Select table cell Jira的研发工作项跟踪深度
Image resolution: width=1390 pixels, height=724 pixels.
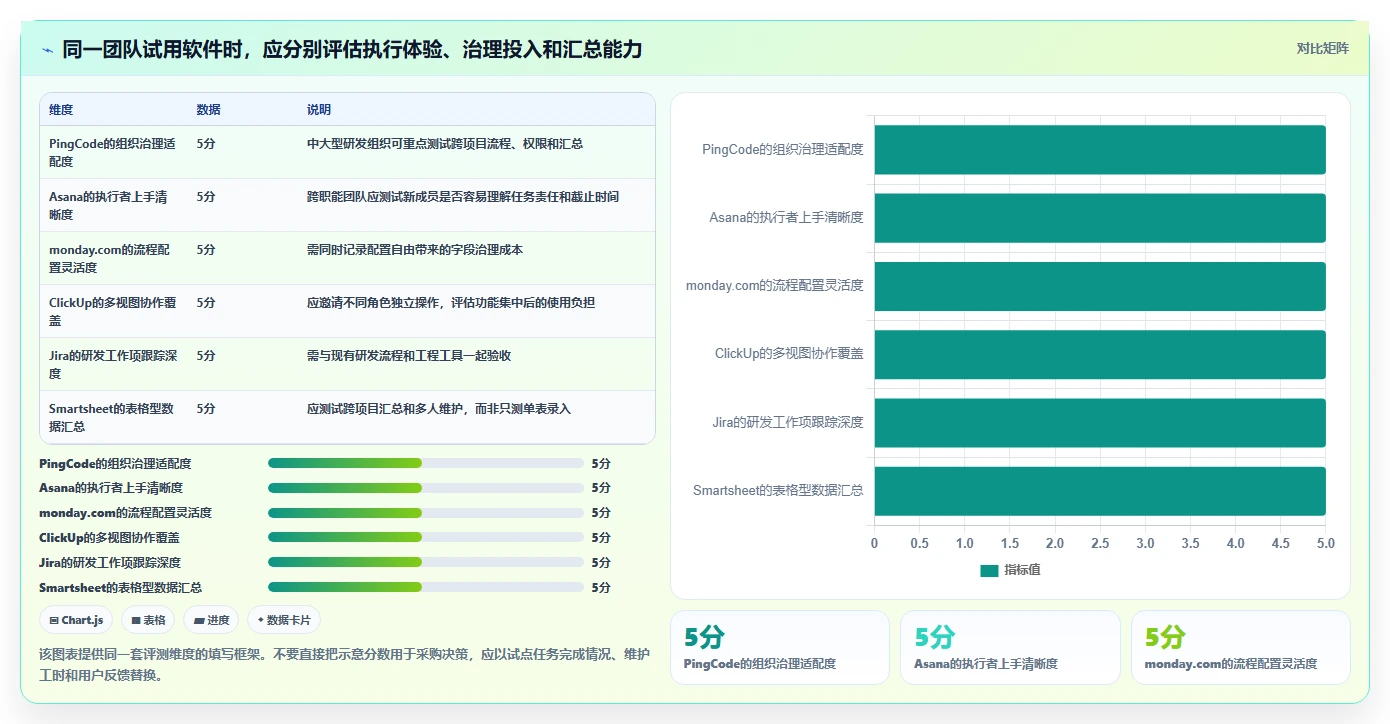[x=113, y=364]
